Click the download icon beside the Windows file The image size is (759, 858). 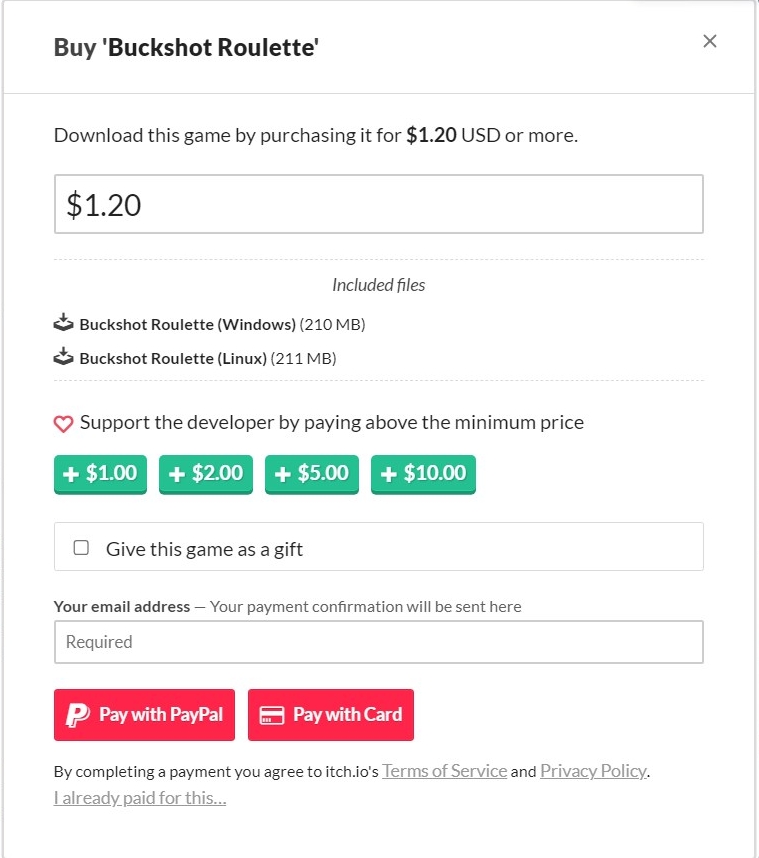(x=64, y=323)
